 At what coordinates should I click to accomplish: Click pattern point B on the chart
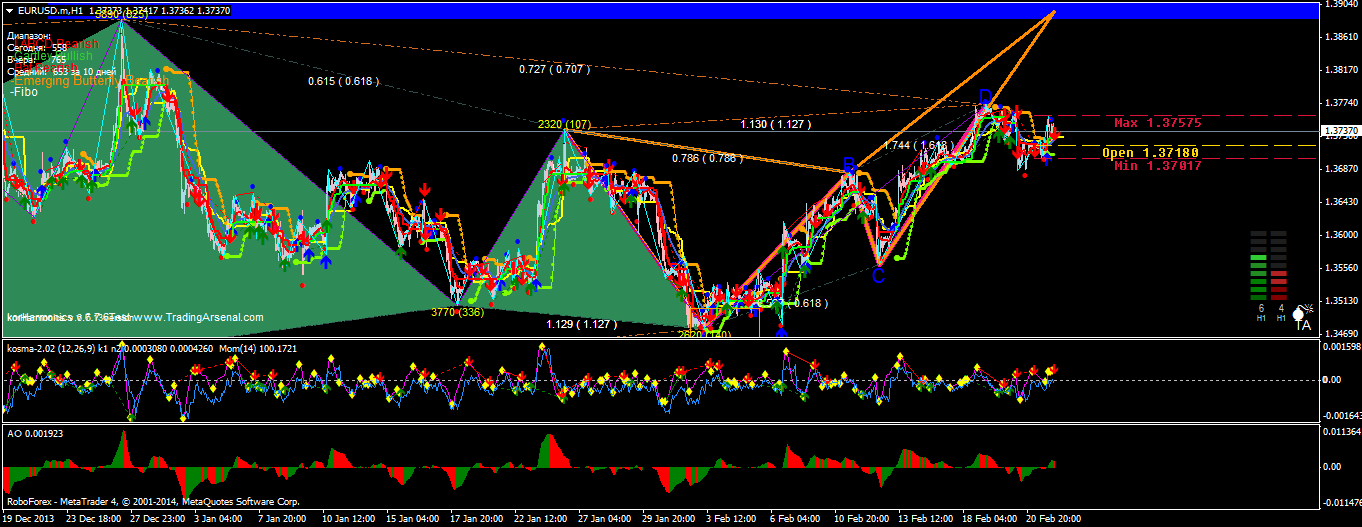point(848,164)
